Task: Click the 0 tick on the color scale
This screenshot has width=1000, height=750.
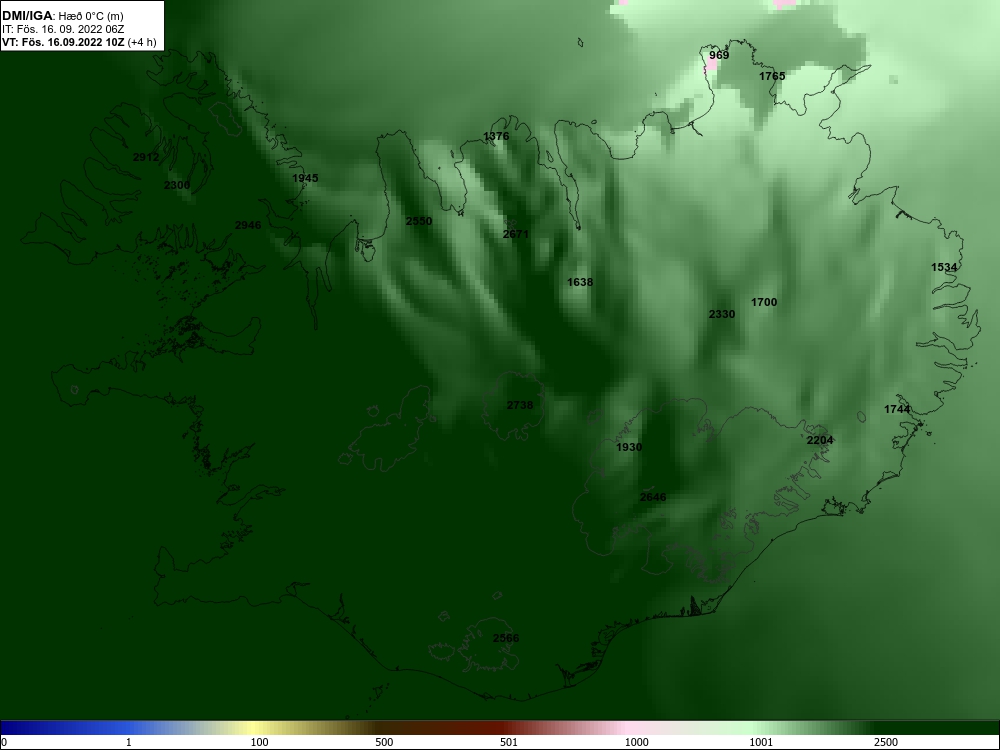Action: point(4,742)
